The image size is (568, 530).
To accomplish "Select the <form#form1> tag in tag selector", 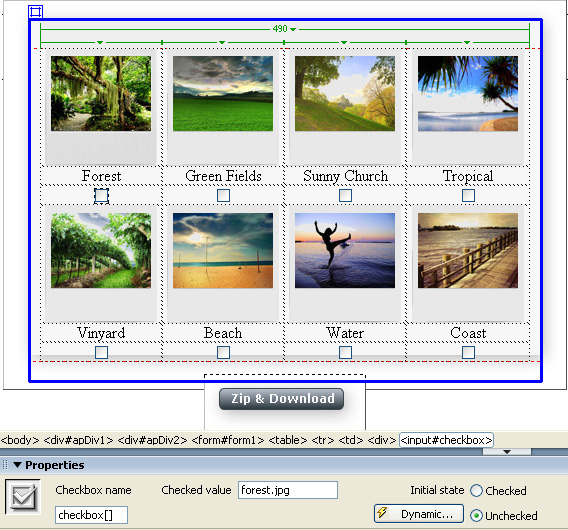I will (x=227, y=440).
